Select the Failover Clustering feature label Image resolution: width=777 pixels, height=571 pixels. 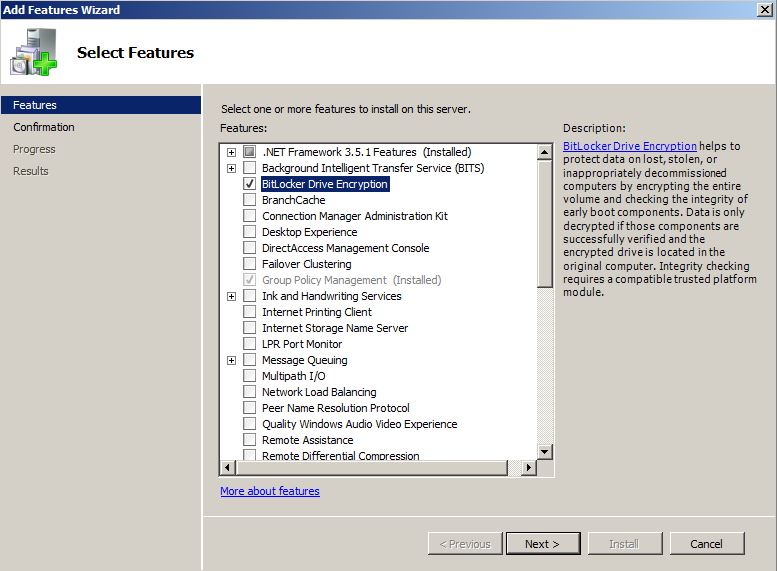tap(307, 264)
